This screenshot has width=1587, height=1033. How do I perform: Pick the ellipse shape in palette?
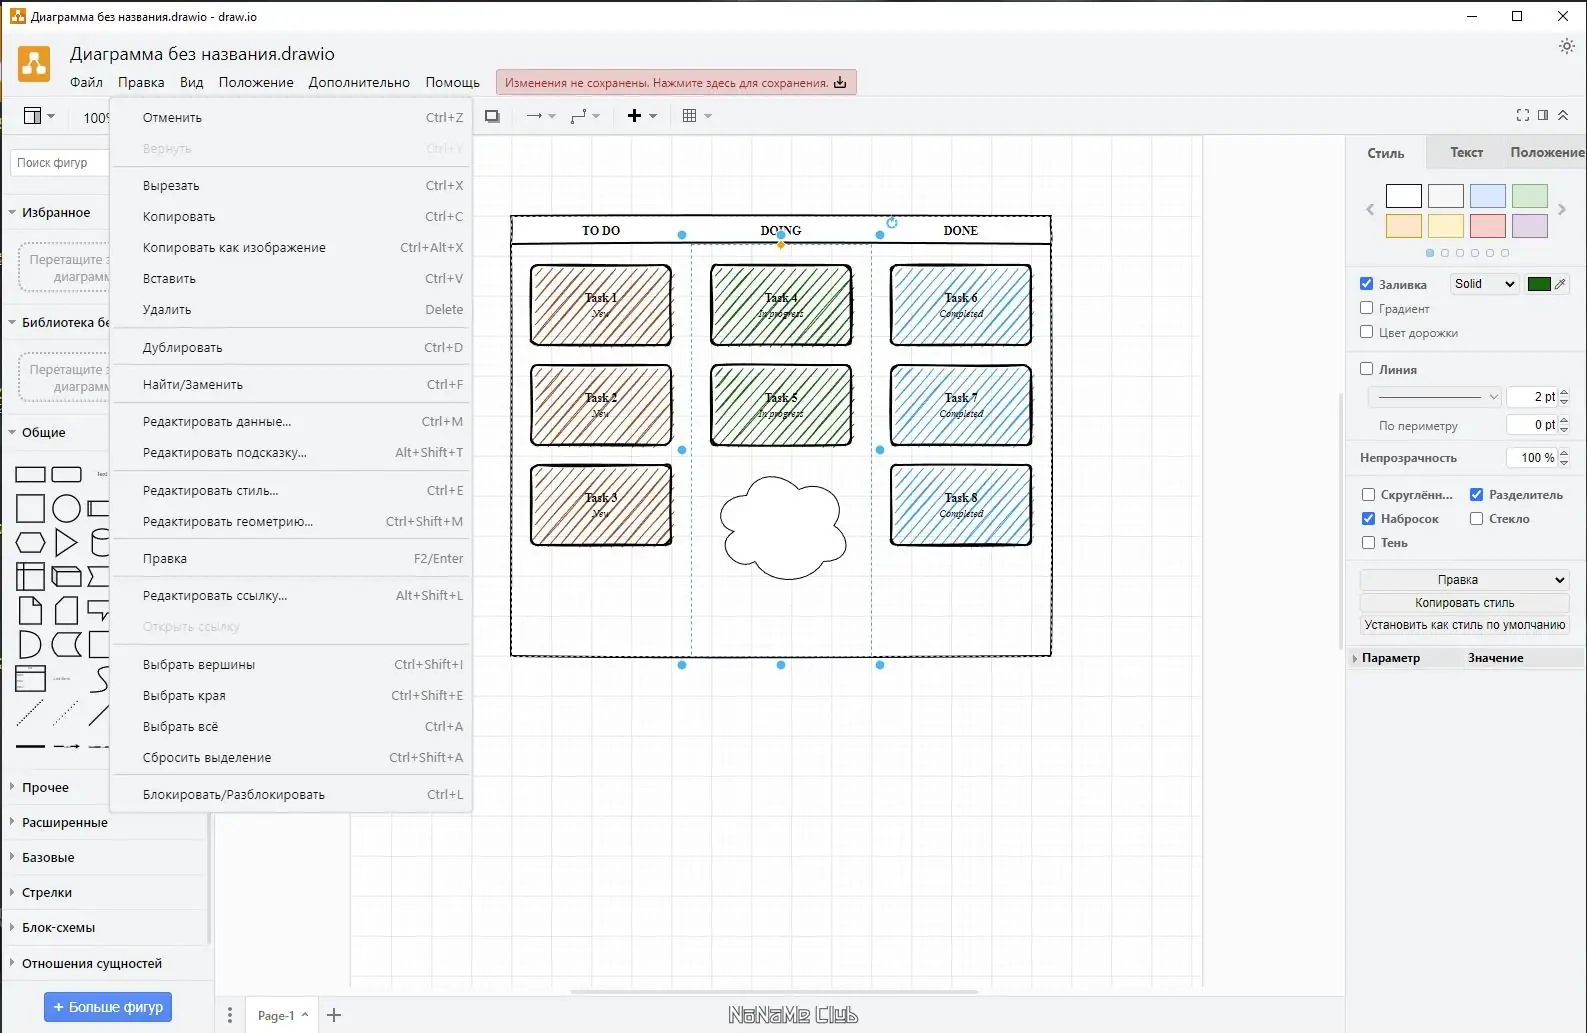point(66,508)
